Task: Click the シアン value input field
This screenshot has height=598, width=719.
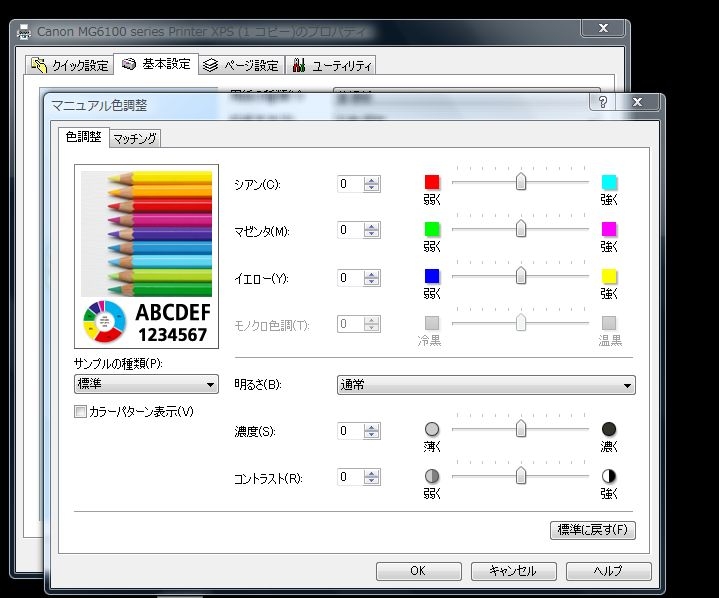Action: (x=350, y=184)
